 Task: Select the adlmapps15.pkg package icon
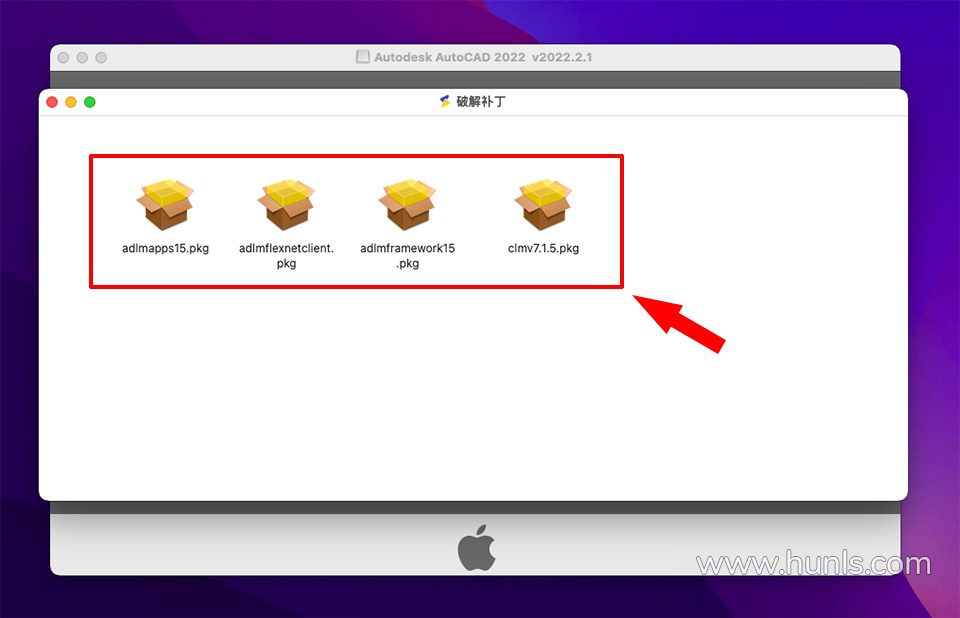pyautogui.click(x=165, y=205)
